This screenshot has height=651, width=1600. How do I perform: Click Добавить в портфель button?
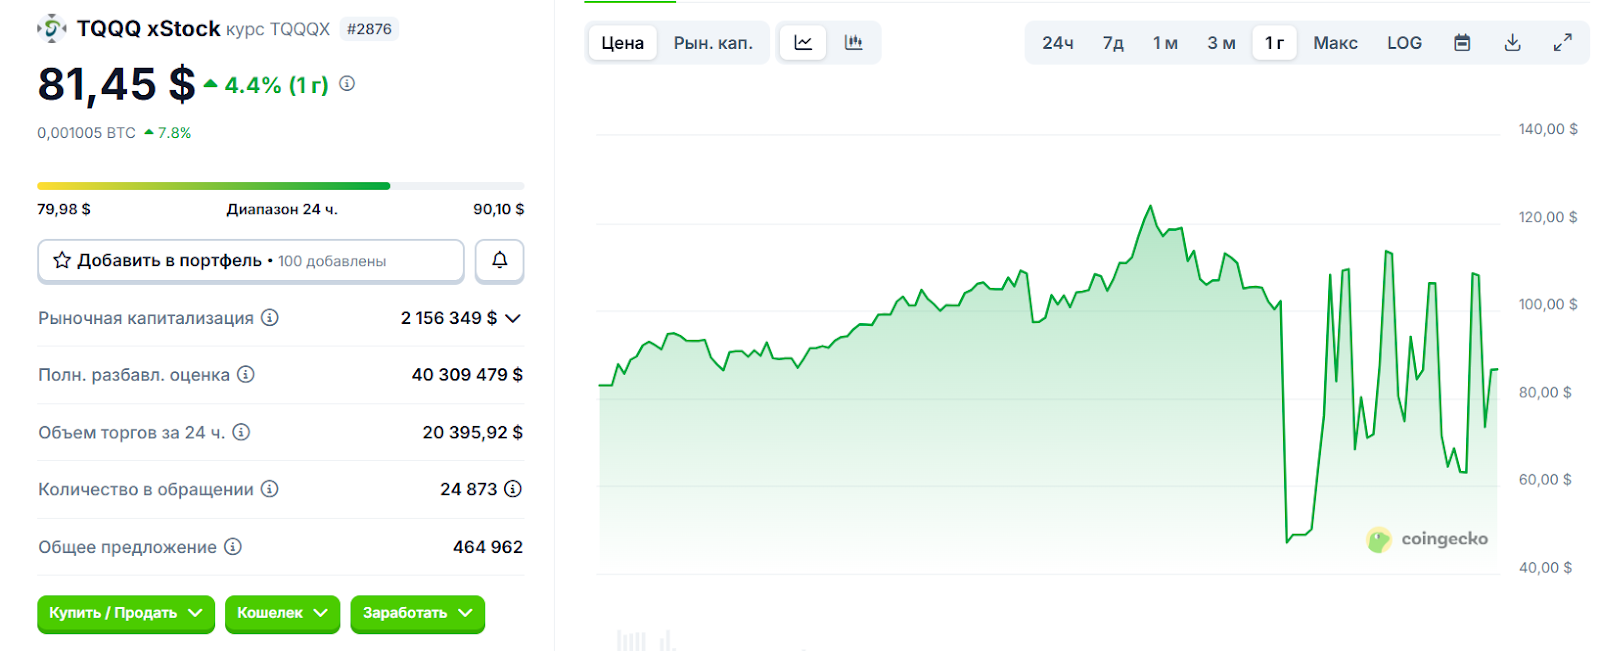click(251, 261)
